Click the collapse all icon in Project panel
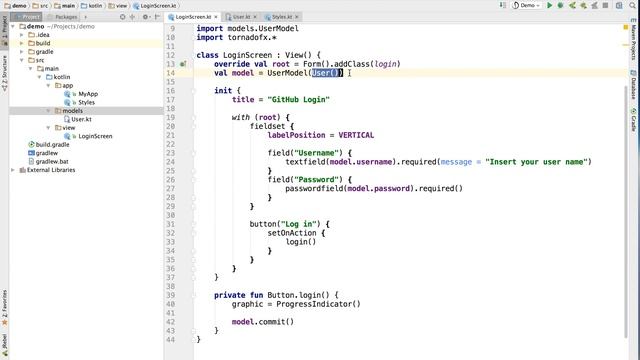 132,17
